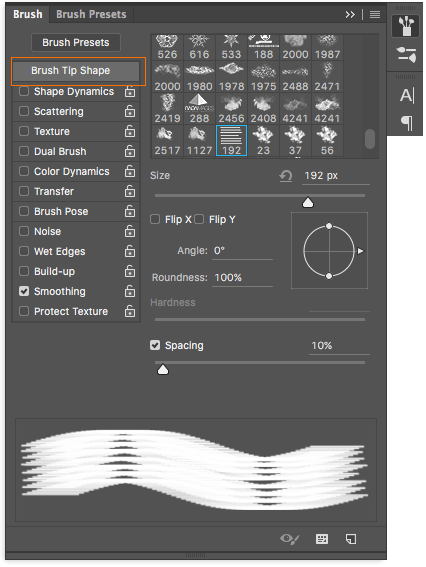This screenshot has height=567, width=426.
Task: Click the Spacing slider handle
Action: tap(163, 370)
